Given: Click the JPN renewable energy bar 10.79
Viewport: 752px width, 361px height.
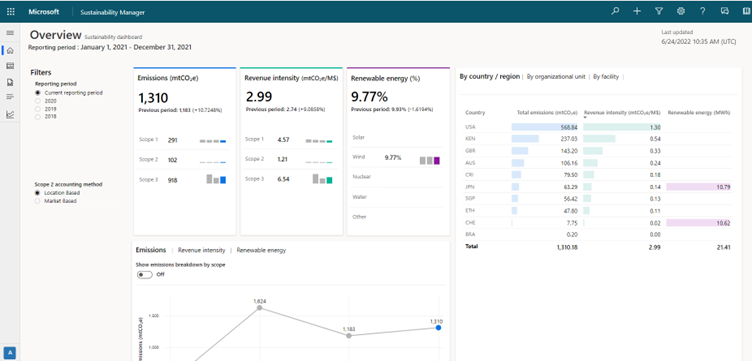Looking at the screenshot, I should (x=698, y=186).
